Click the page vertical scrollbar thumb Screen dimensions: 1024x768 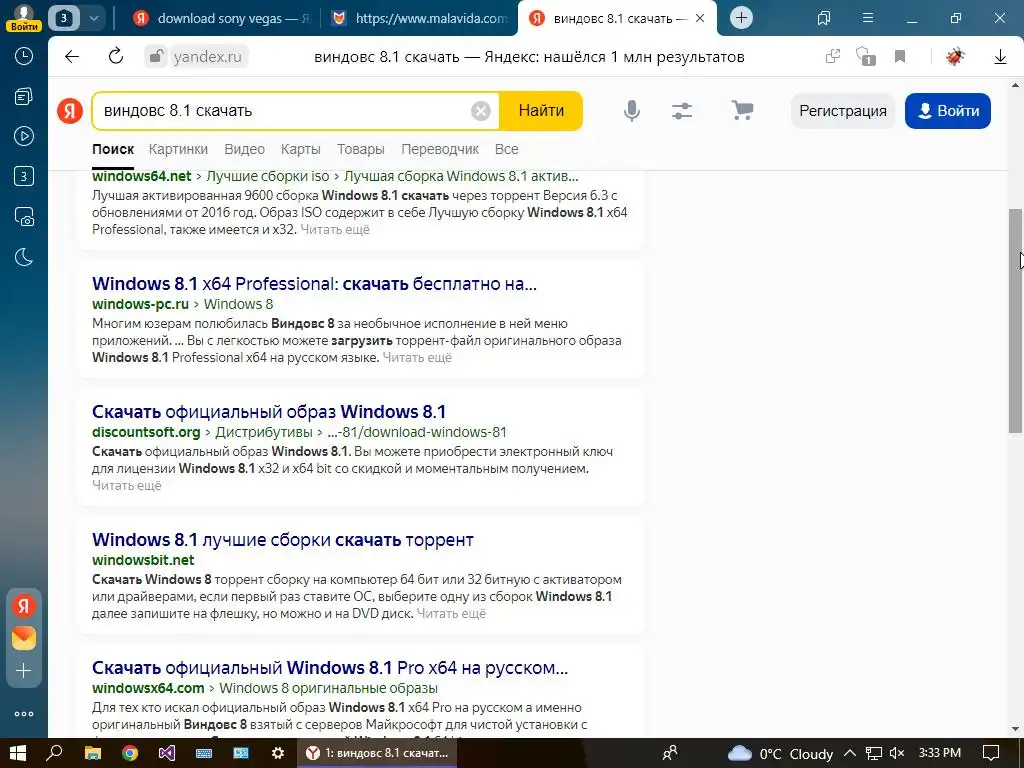pyautogui.click(x=1016, y=320)
